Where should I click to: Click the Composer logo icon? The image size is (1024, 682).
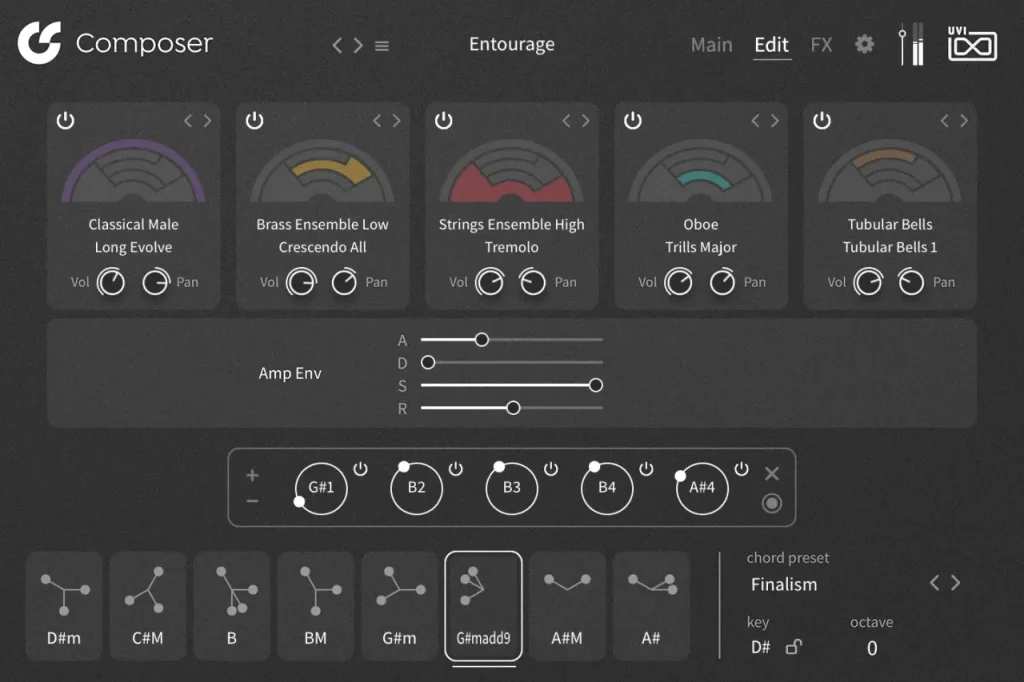pyautogui.click(x=39, y=43)
